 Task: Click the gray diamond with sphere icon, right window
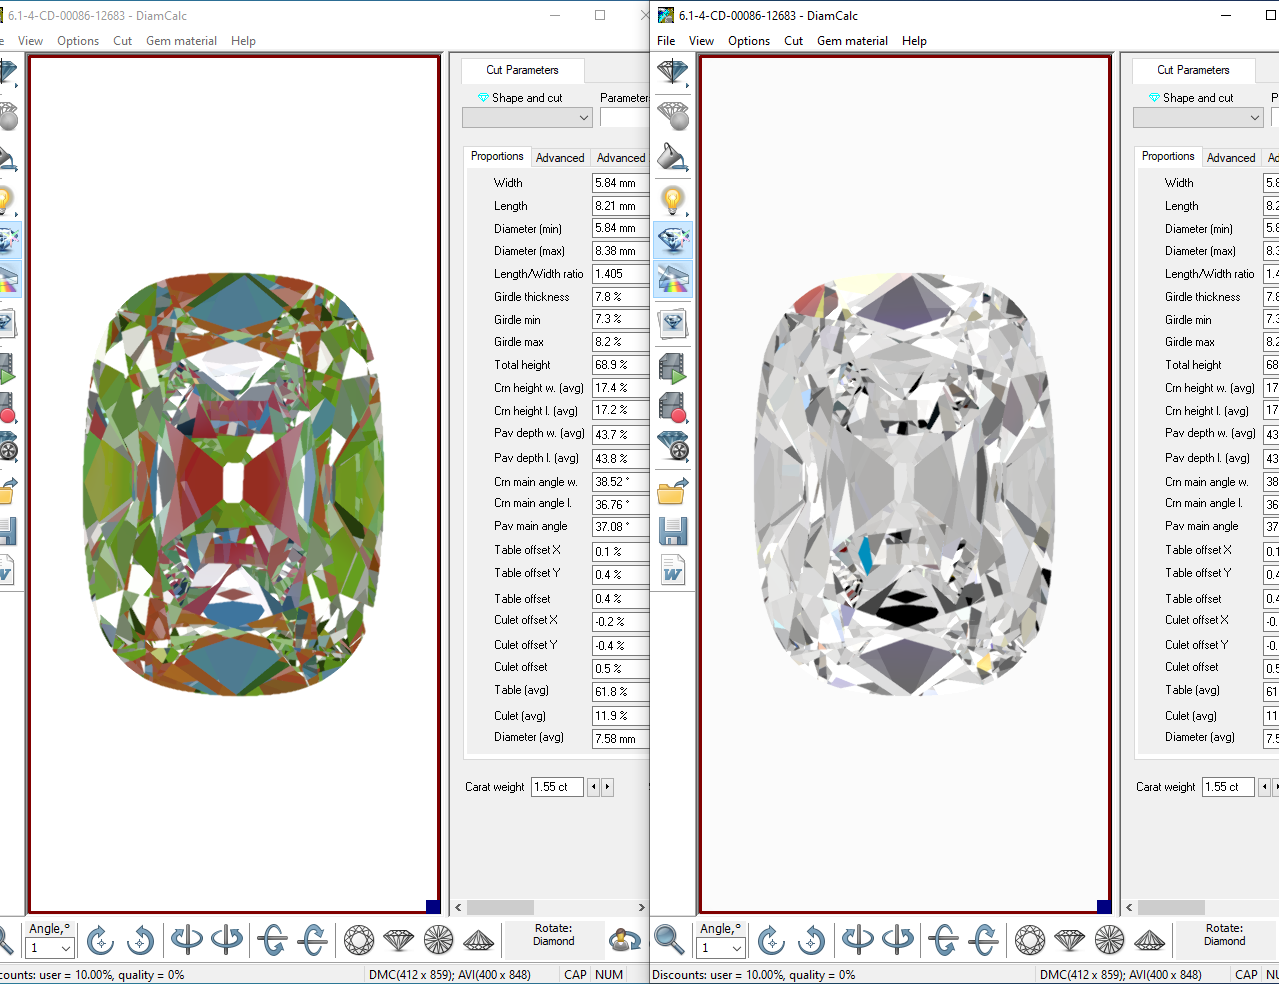point(673,116)
